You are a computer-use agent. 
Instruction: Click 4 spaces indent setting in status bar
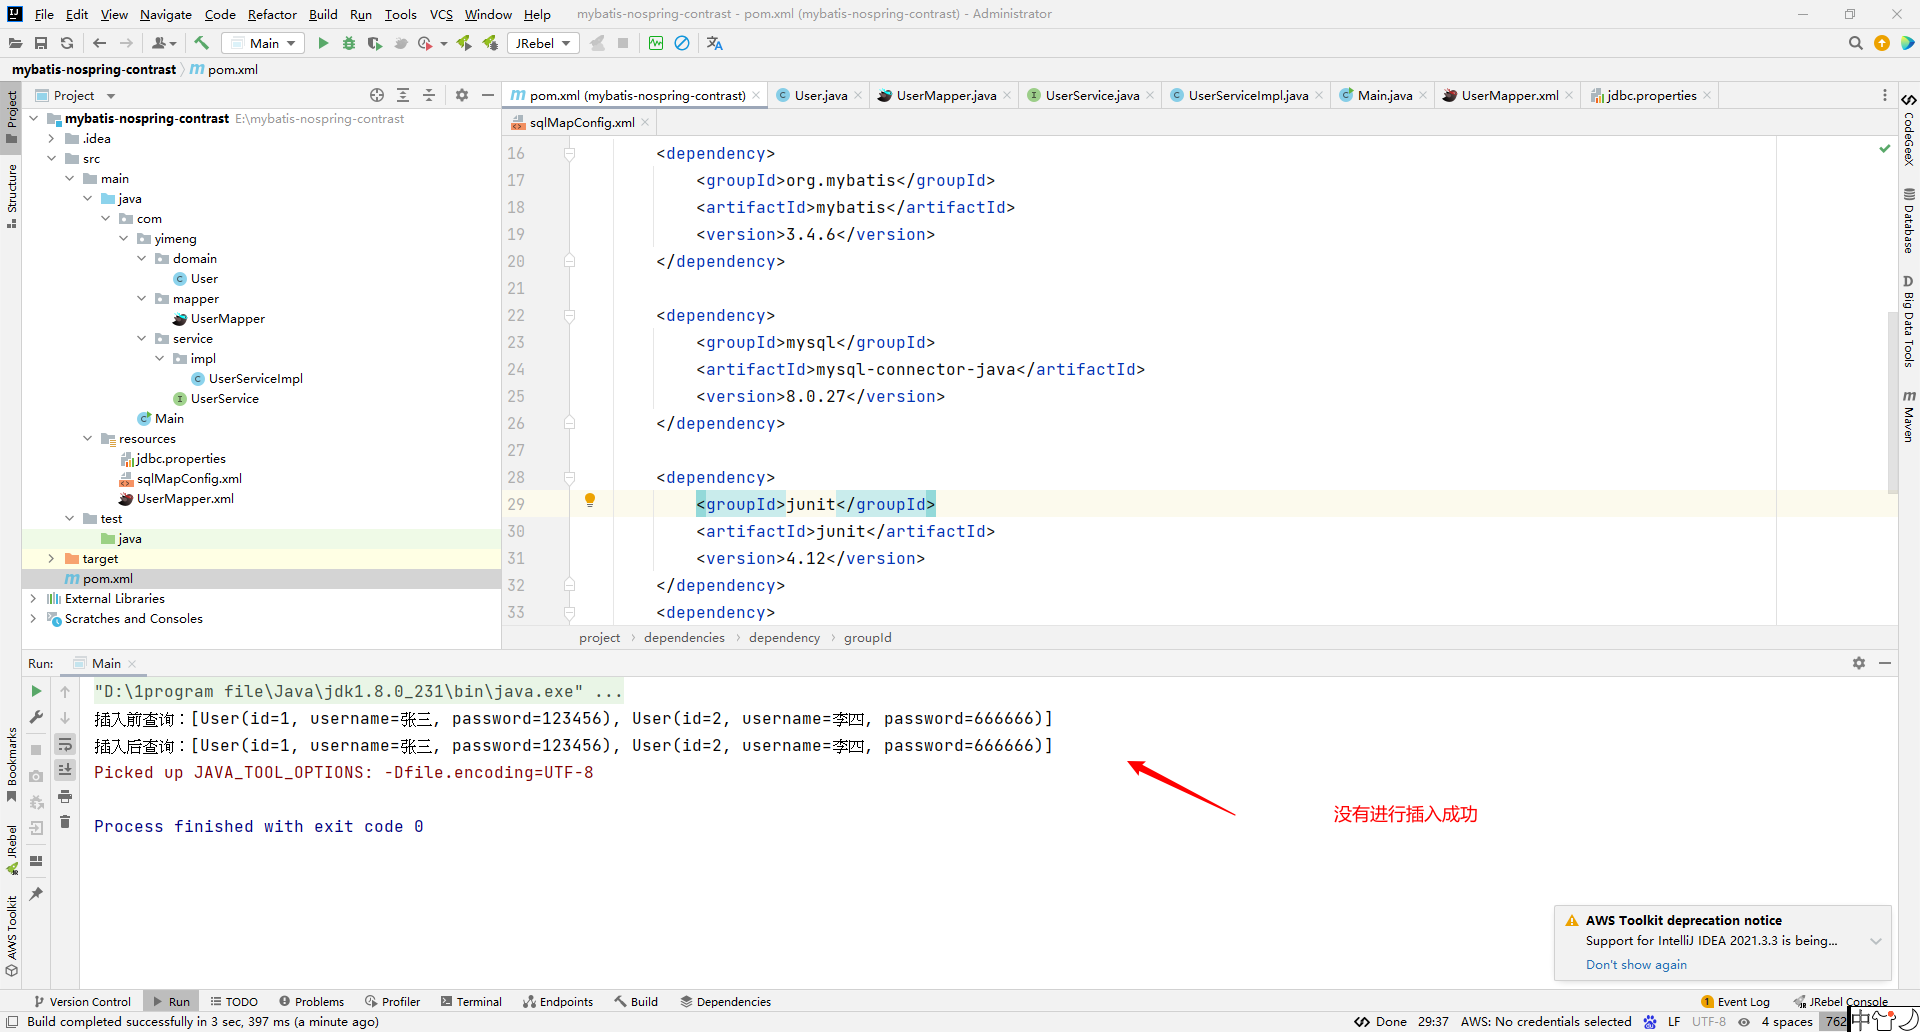pyautogui.click(x=1787, y=1021)
